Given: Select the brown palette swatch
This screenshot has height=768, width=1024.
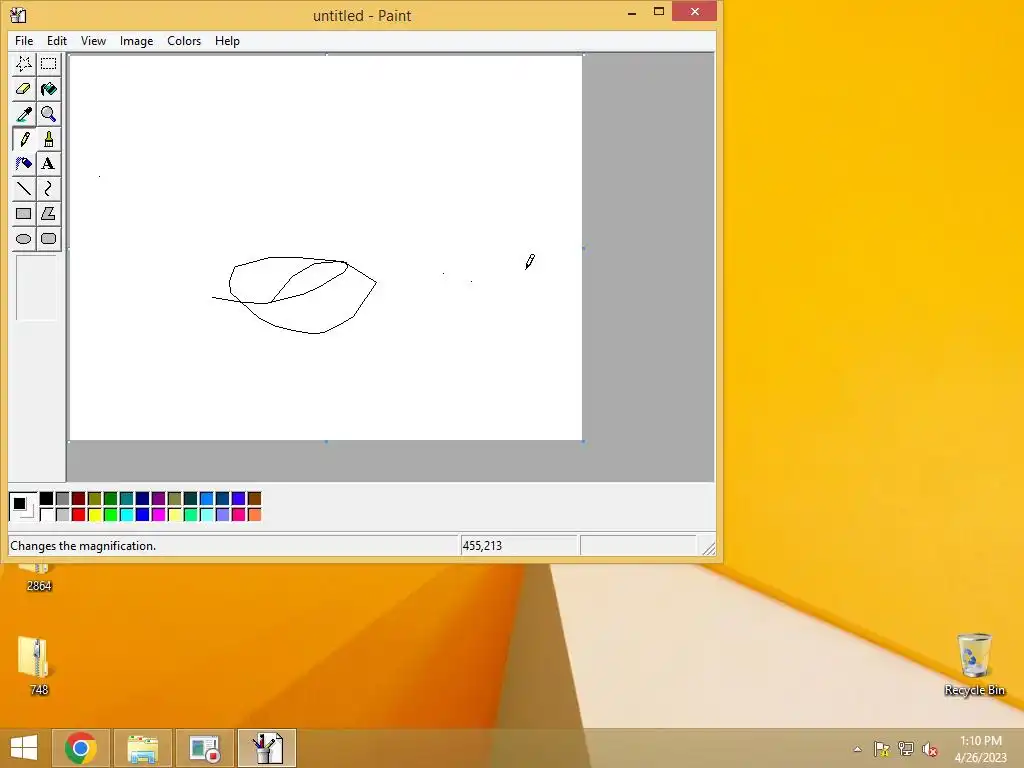Looking at the screenshot, I should click(x=255, y=499).
